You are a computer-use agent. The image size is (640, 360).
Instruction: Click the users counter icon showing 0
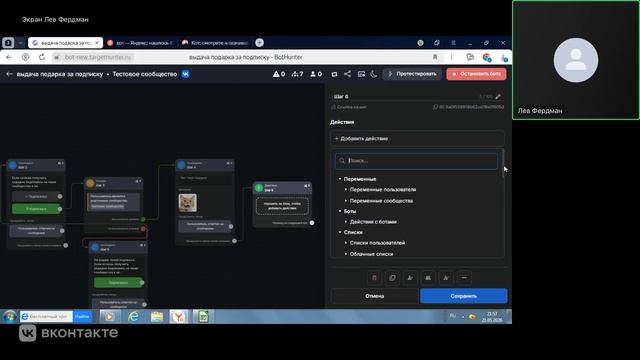tap(316, 74)
